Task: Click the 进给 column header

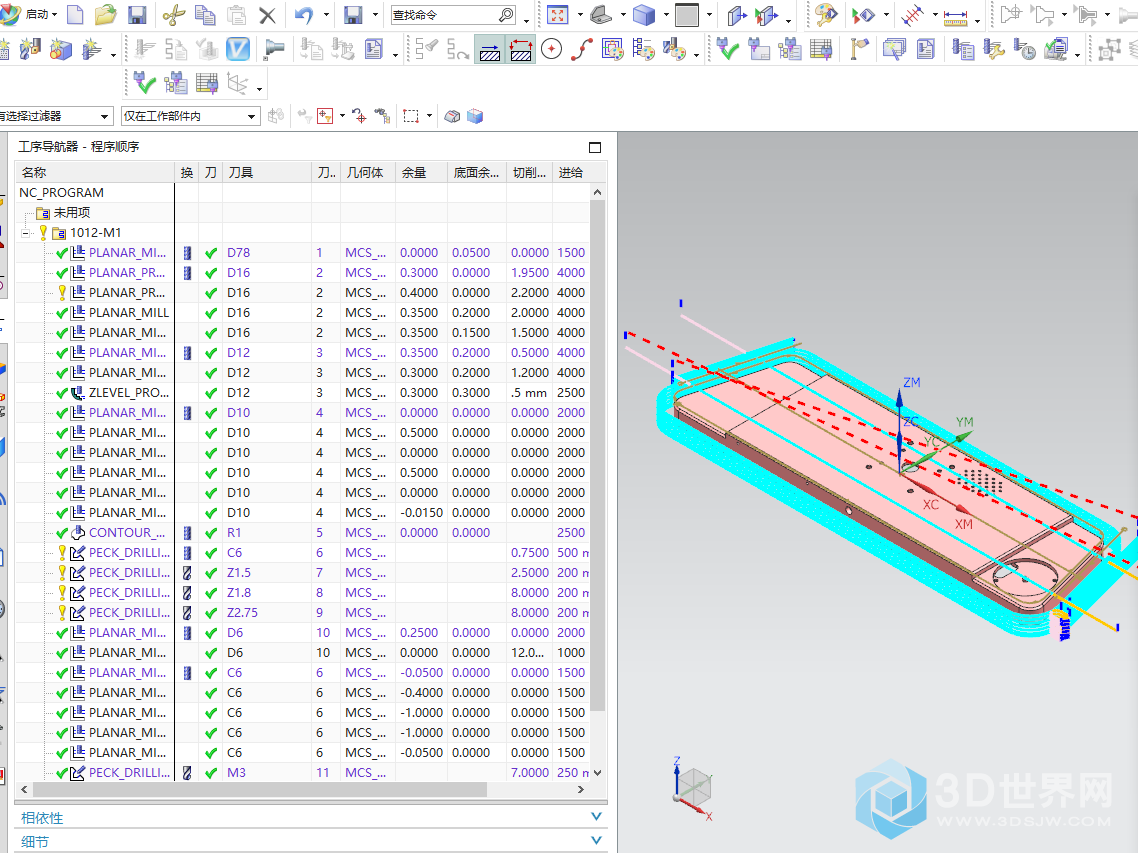Action: pyautogui.click(x=571, y=173)
